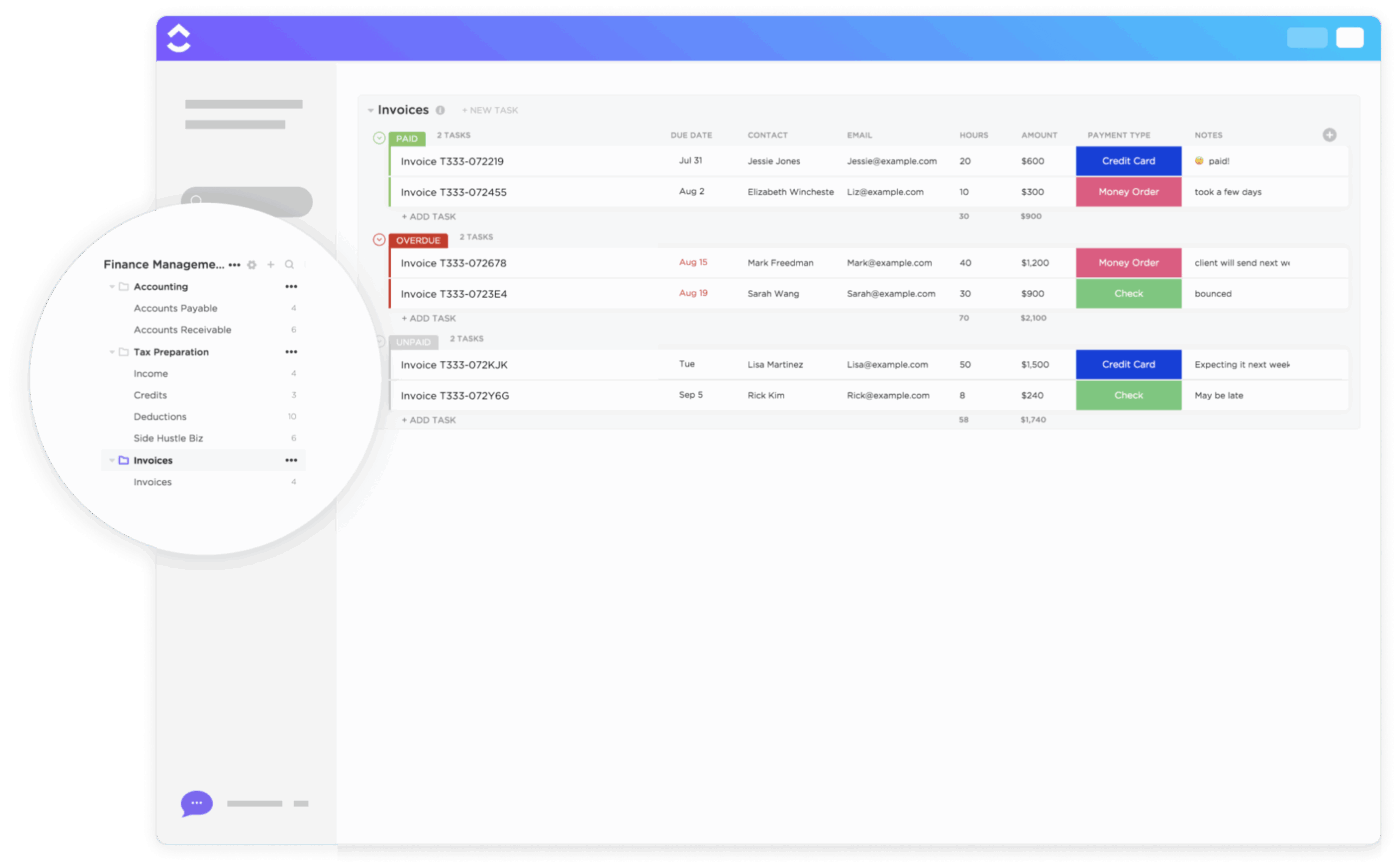Click the sidebar search magnifier icon

tap(290, 265)
